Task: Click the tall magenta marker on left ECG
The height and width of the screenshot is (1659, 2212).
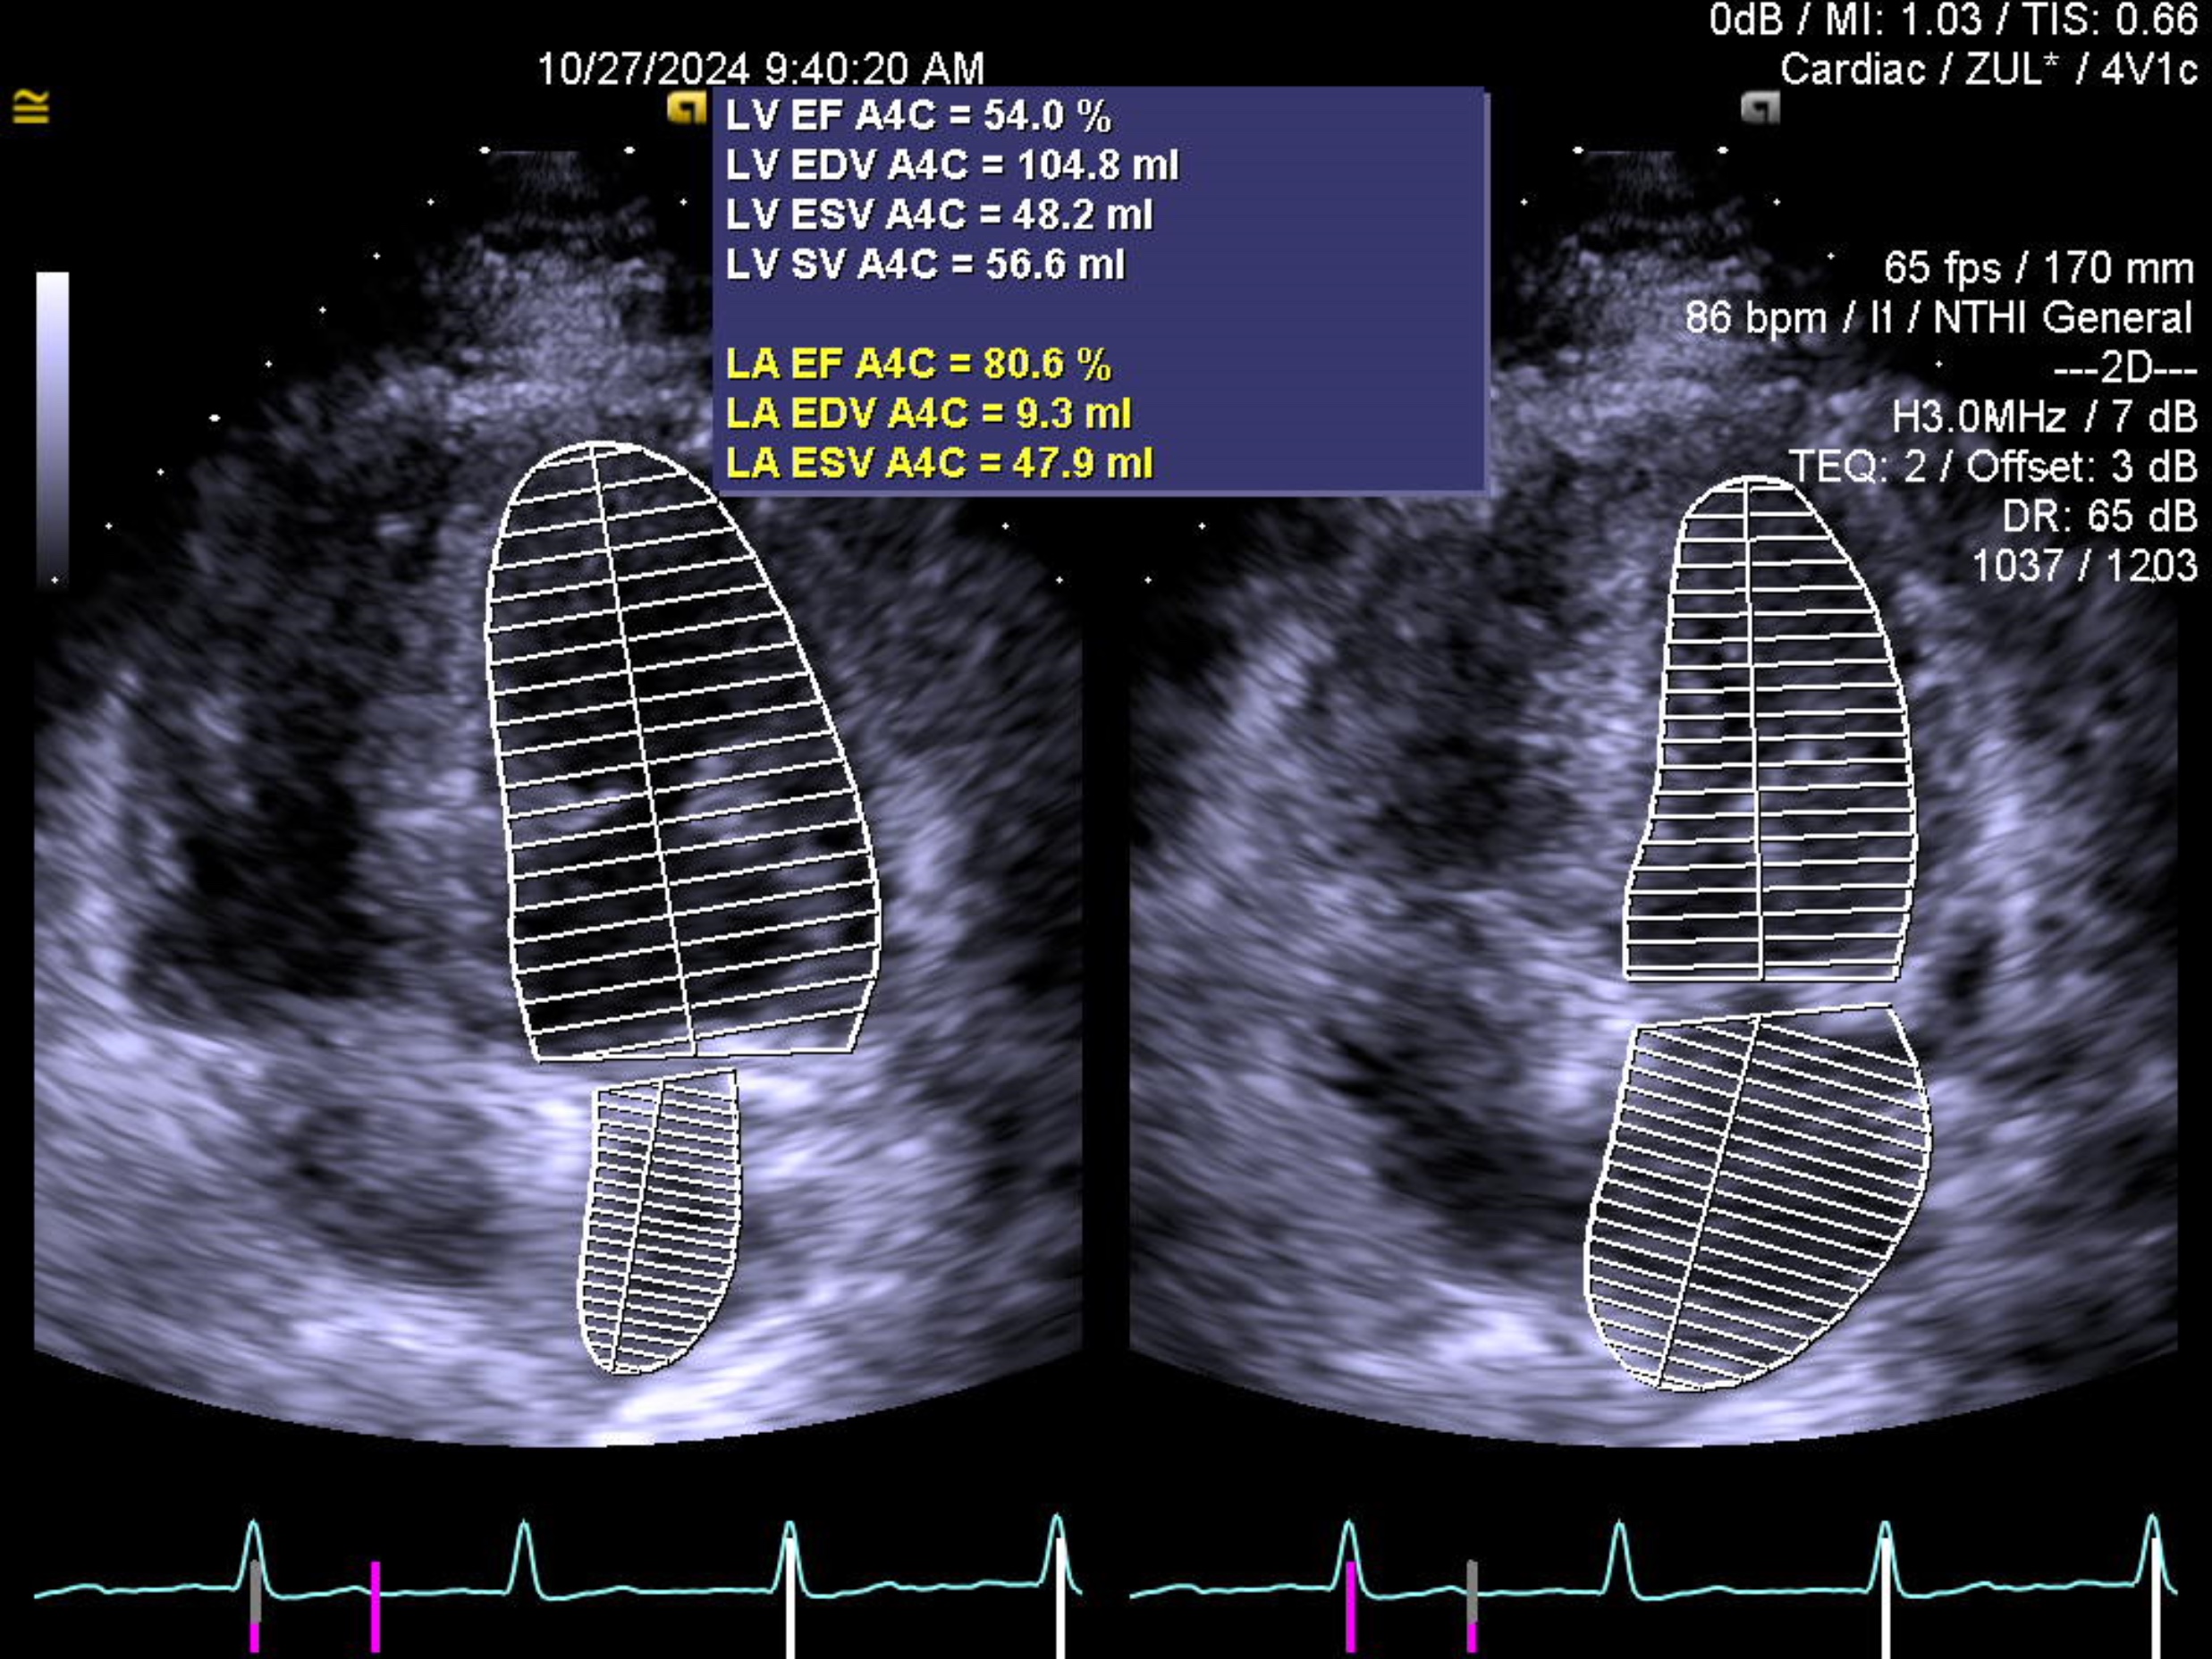Action: tap(375, 1606)
